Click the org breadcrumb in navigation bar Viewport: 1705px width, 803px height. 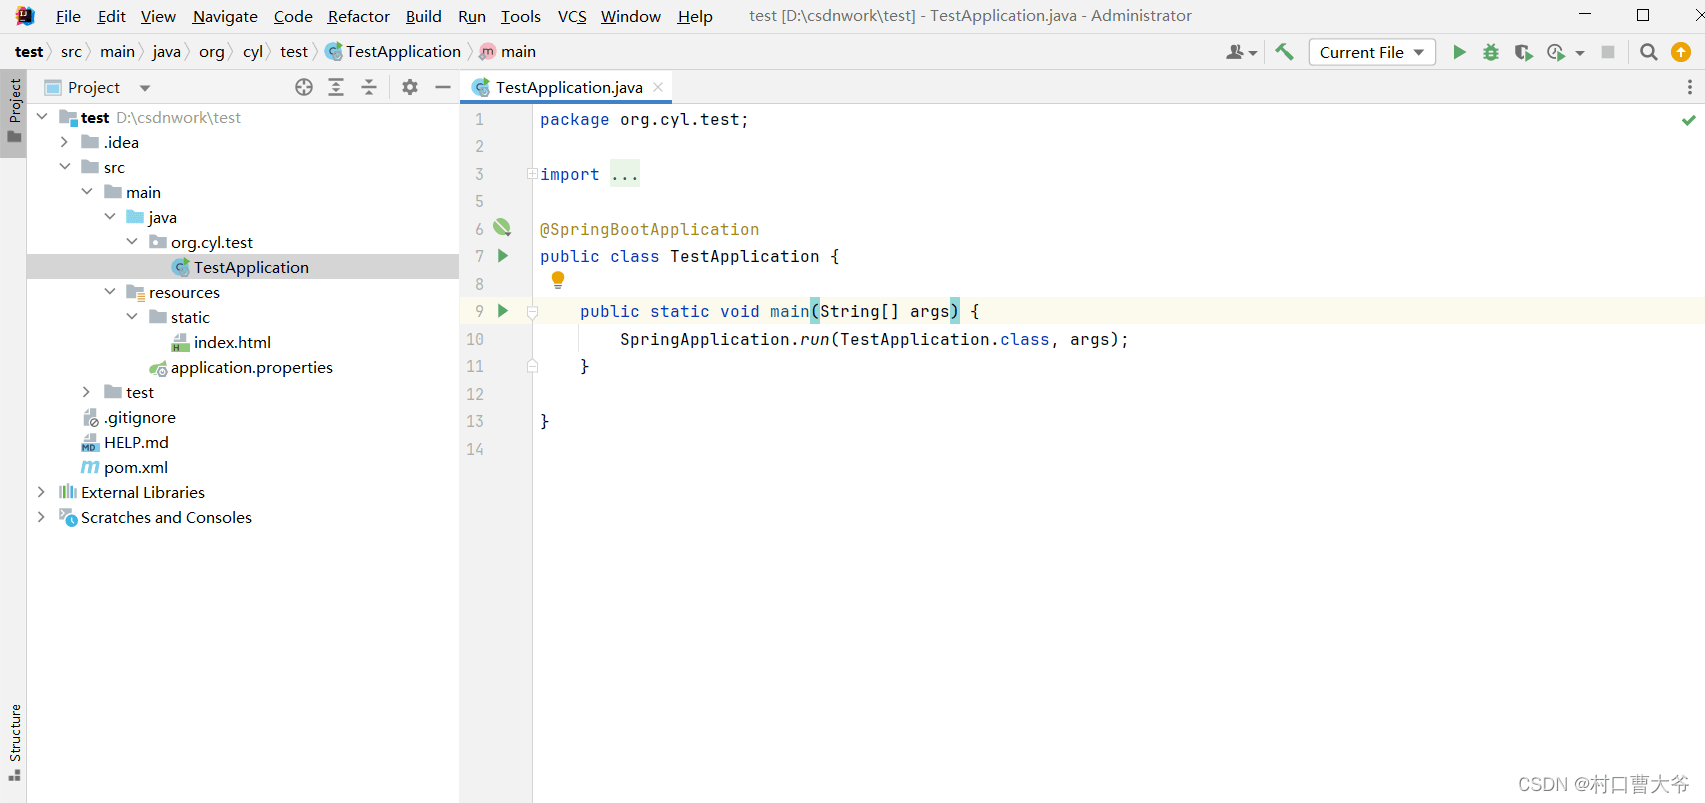[x=211, y=52]
